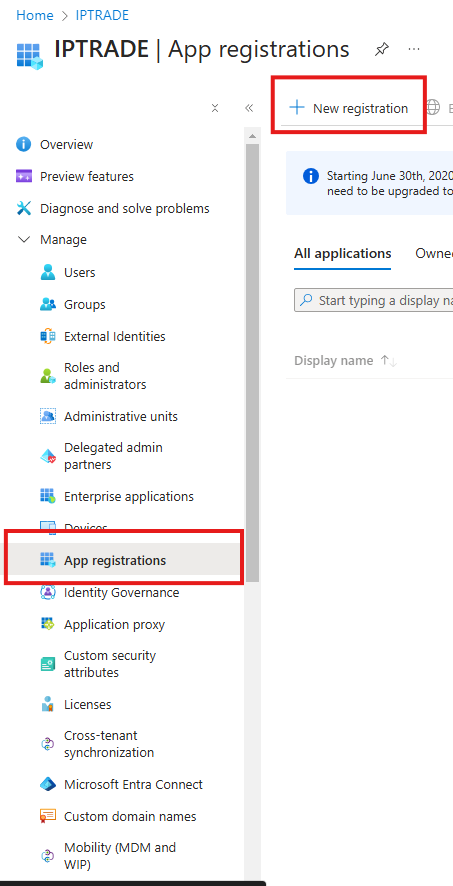Click the External Identities icon
This screenshot has height=886, width=453.
click(x=48, y=336)
